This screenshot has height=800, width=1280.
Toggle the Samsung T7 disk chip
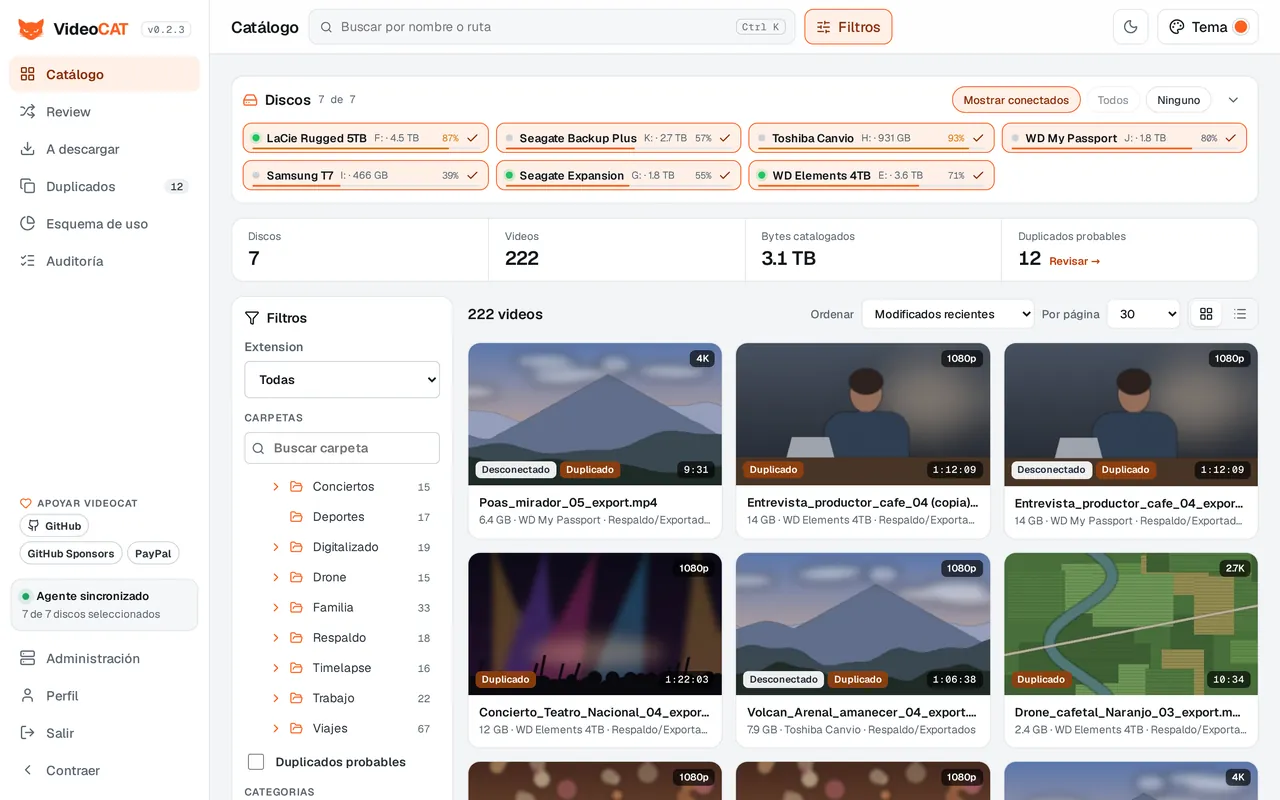(366, 175)
